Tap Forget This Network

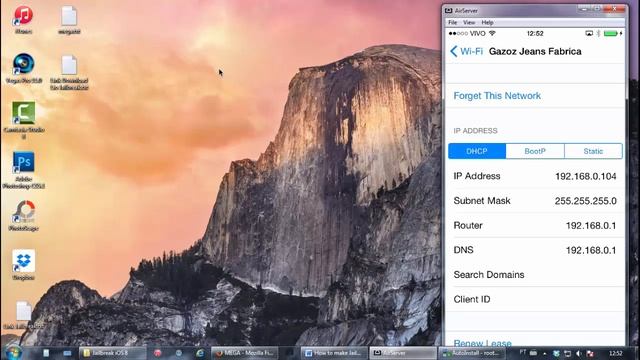point(497,96)
